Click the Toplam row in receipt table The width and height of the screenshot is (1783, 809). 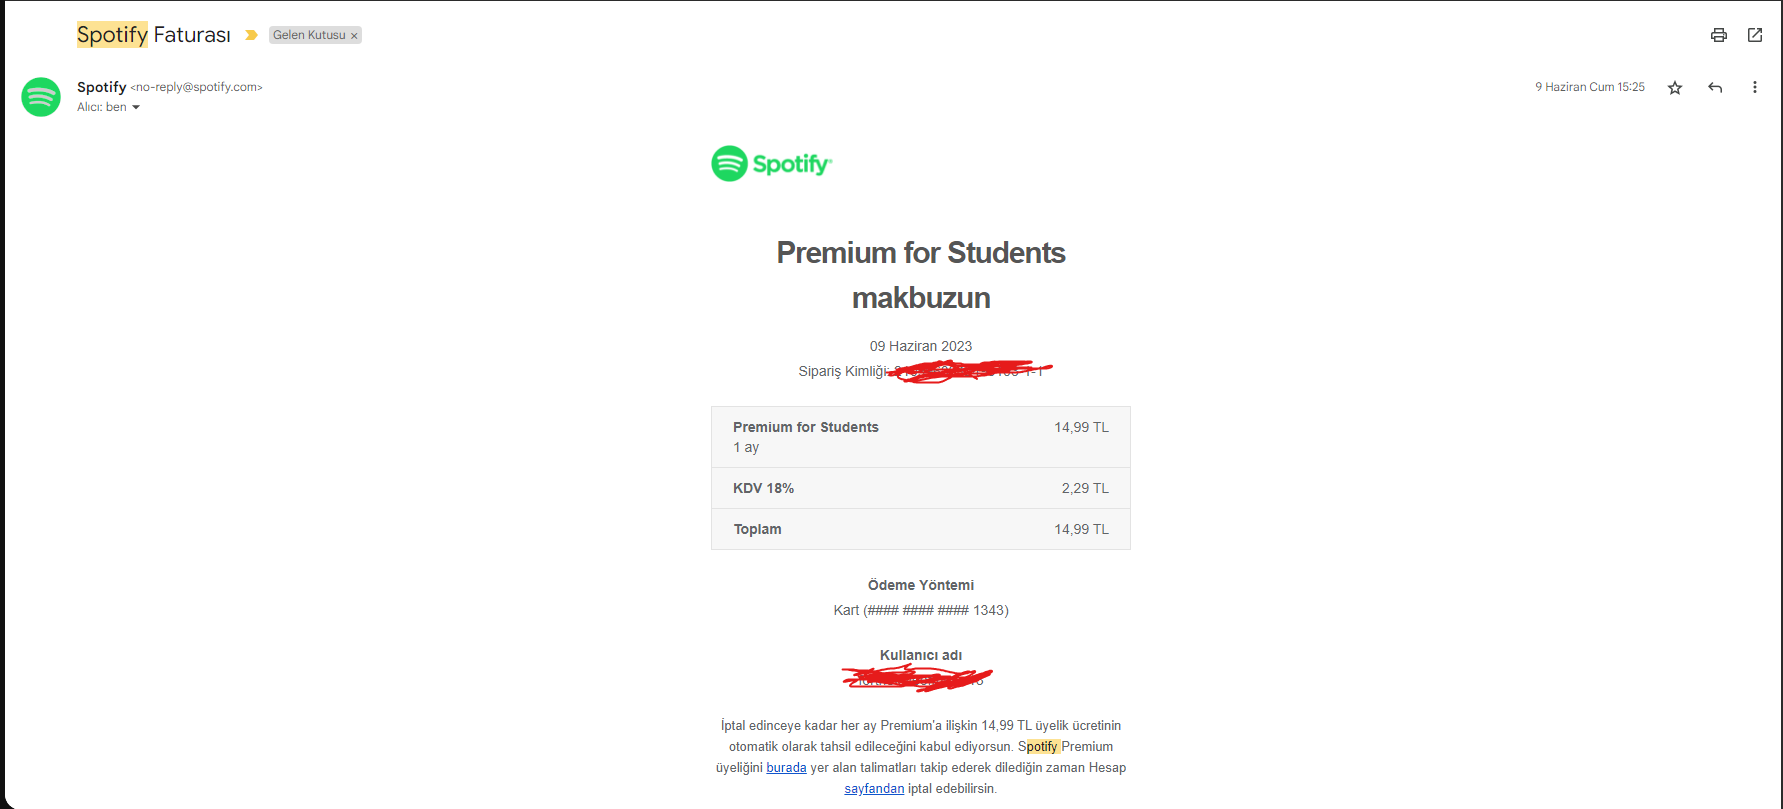[x=920, y=529]
